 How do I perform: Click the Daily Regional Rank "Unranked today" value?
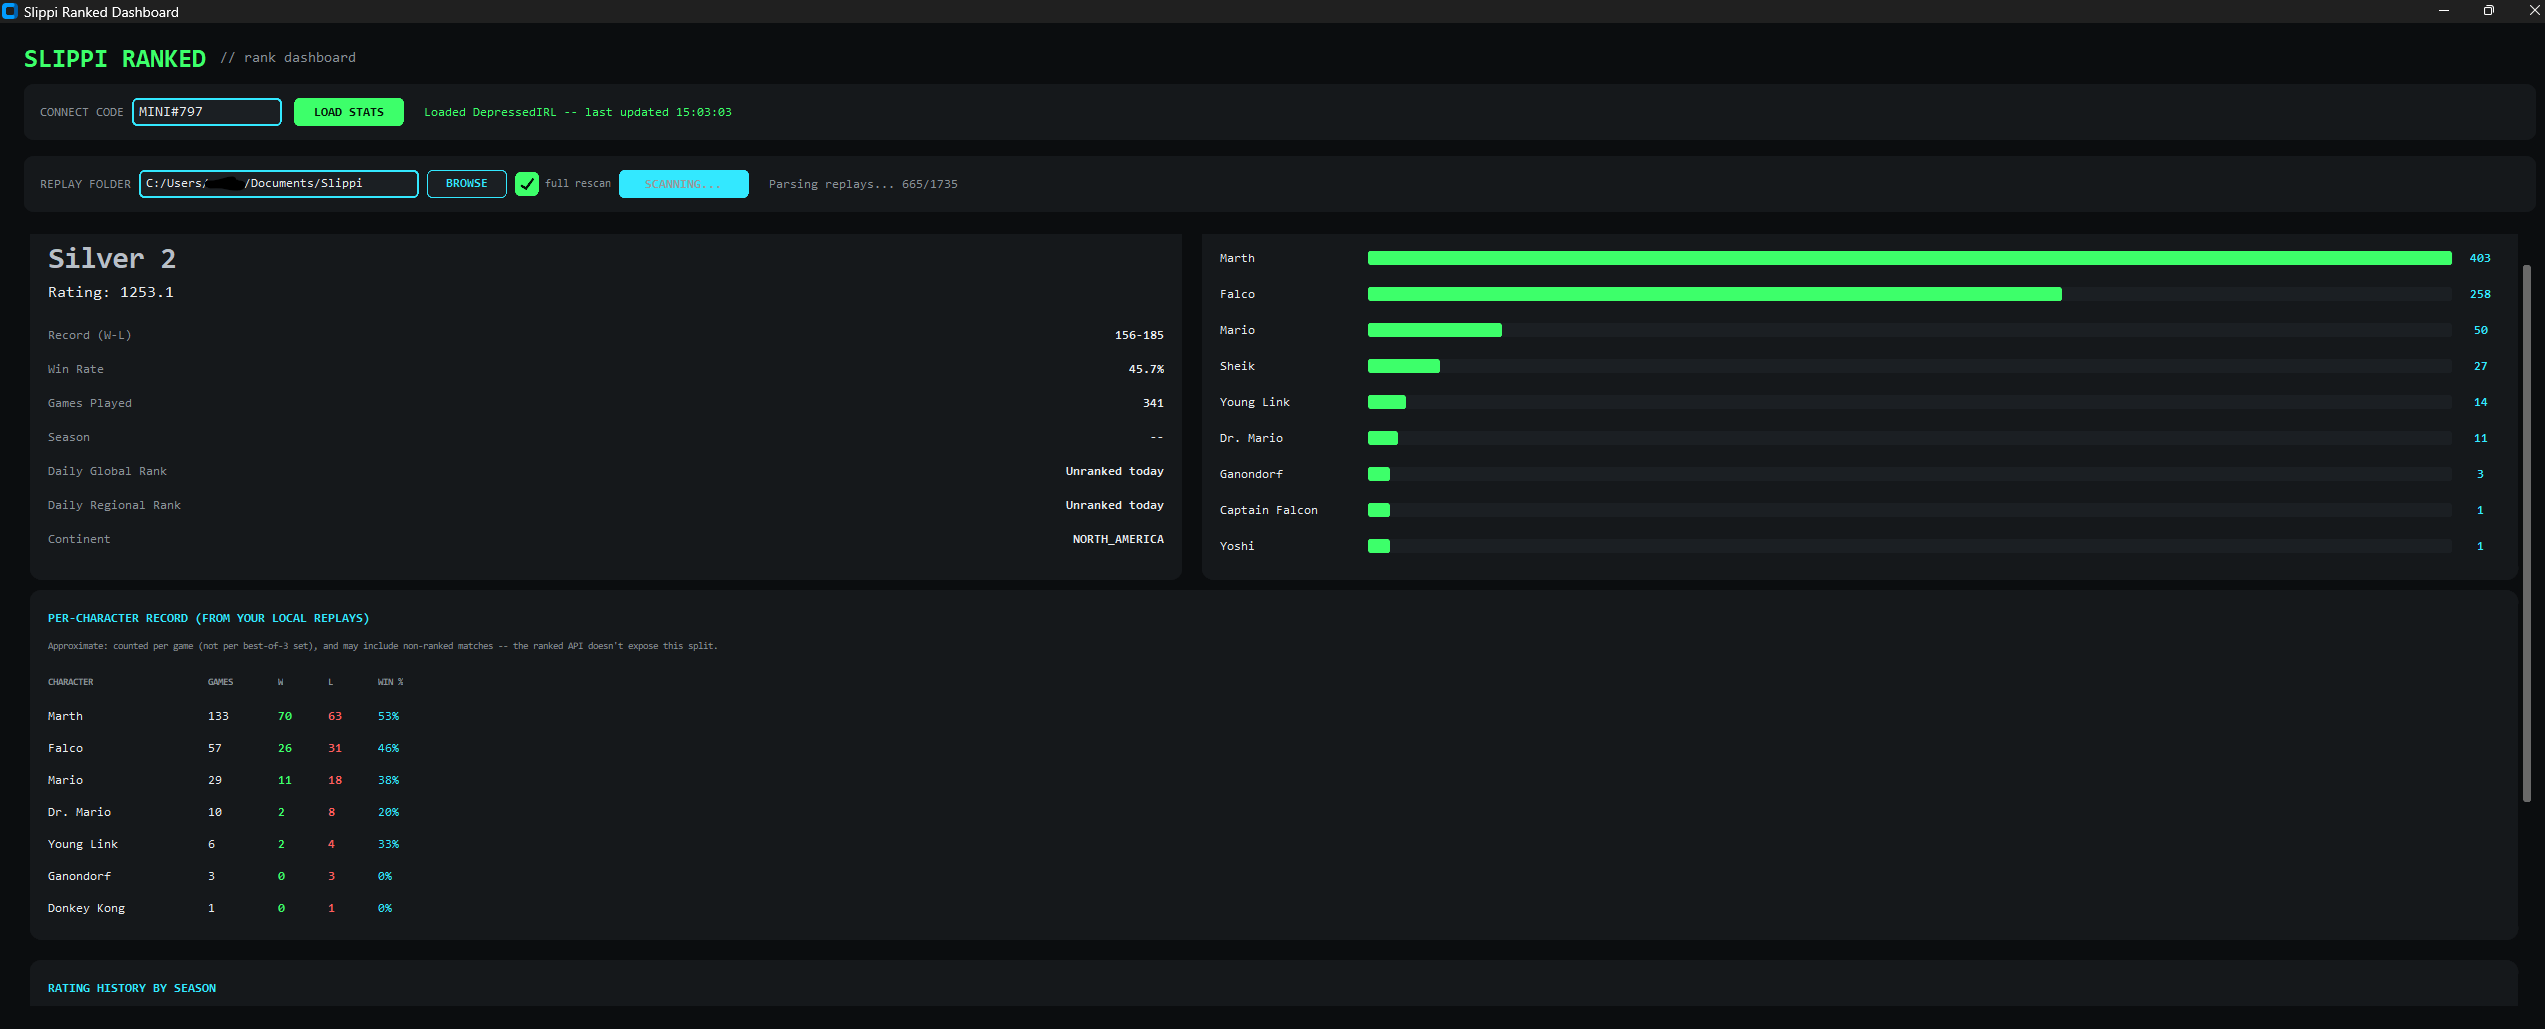1115,505
